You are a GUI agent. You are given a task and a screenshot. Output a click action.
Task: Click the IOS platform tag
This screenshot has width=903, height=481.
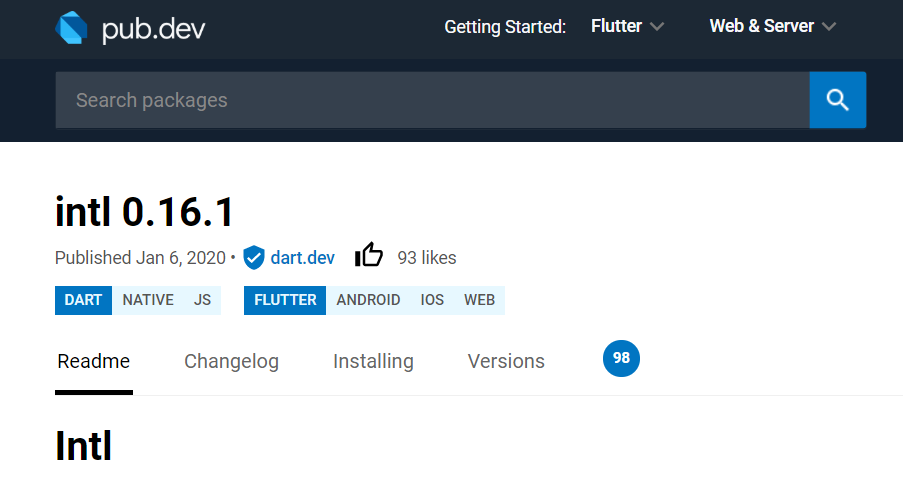click(x=432, y=300)
